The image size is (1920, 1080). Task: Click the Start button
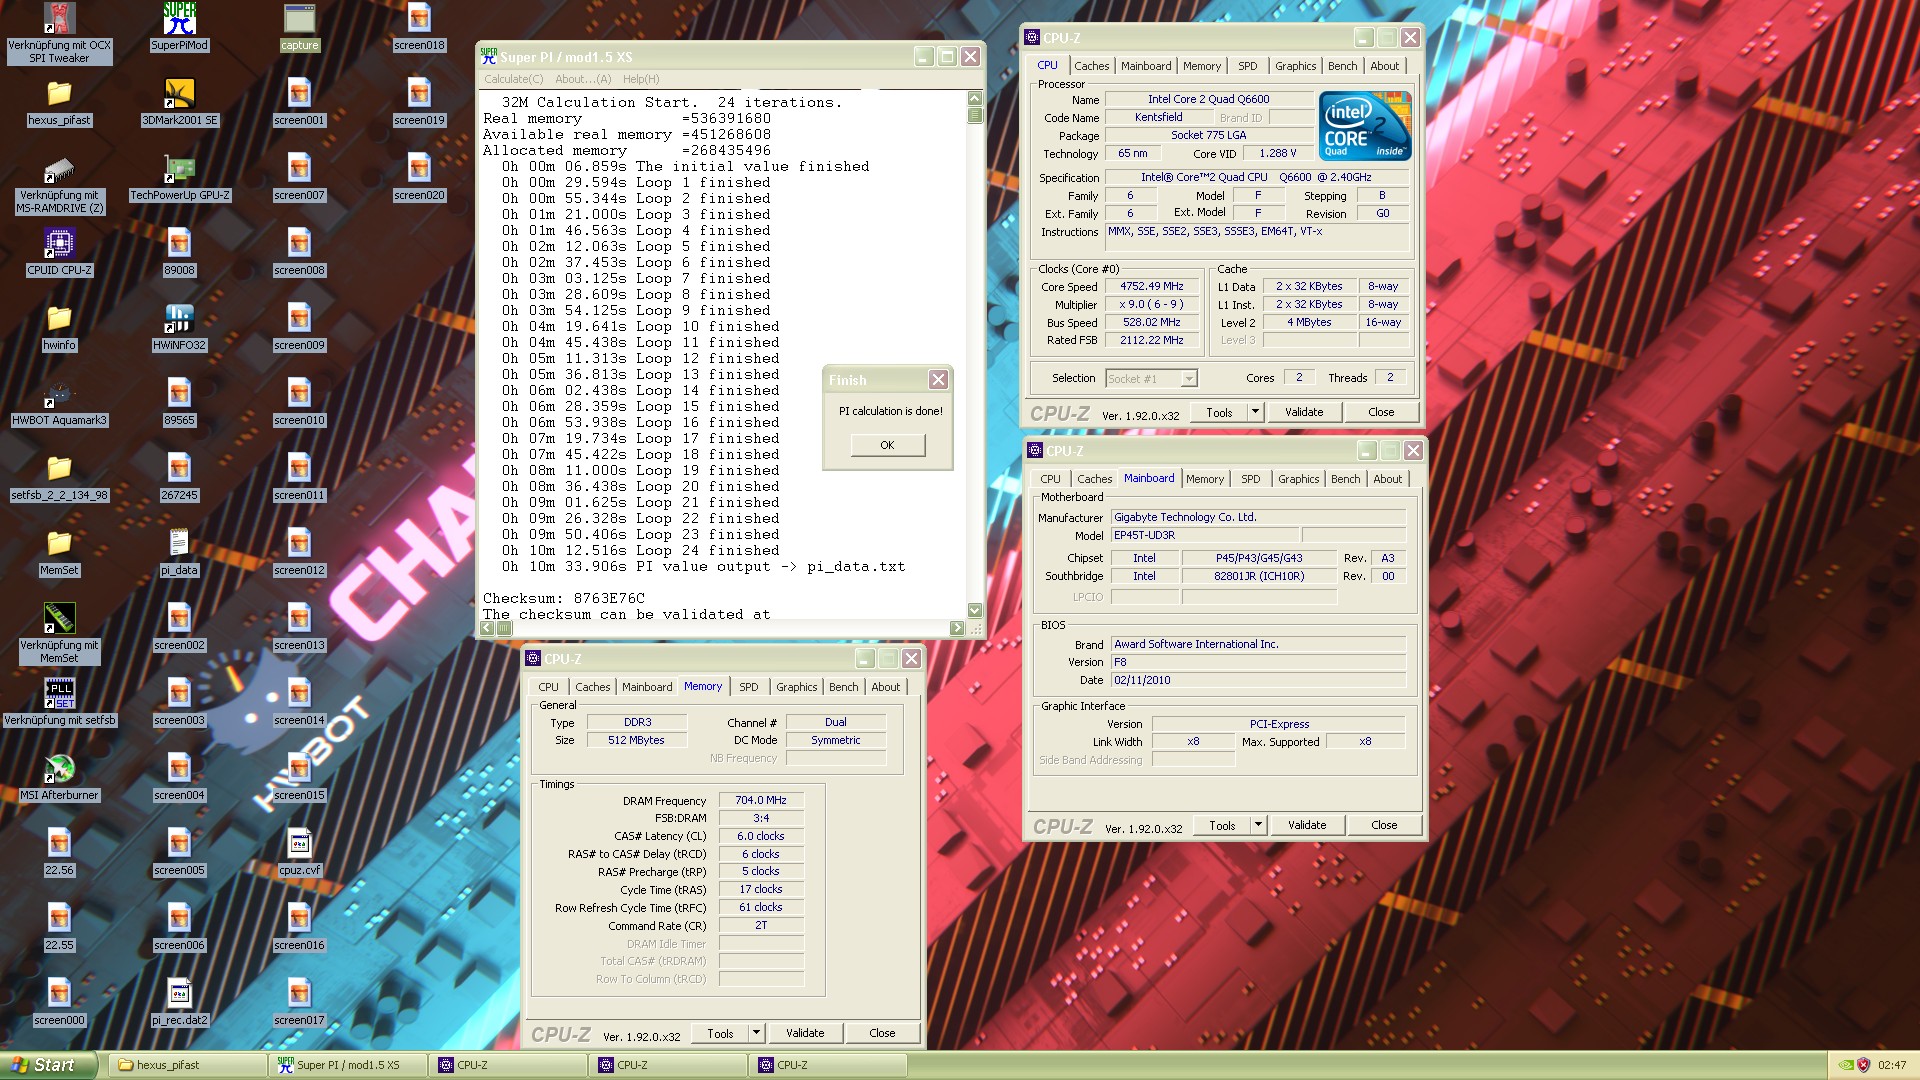point(48,1065)
